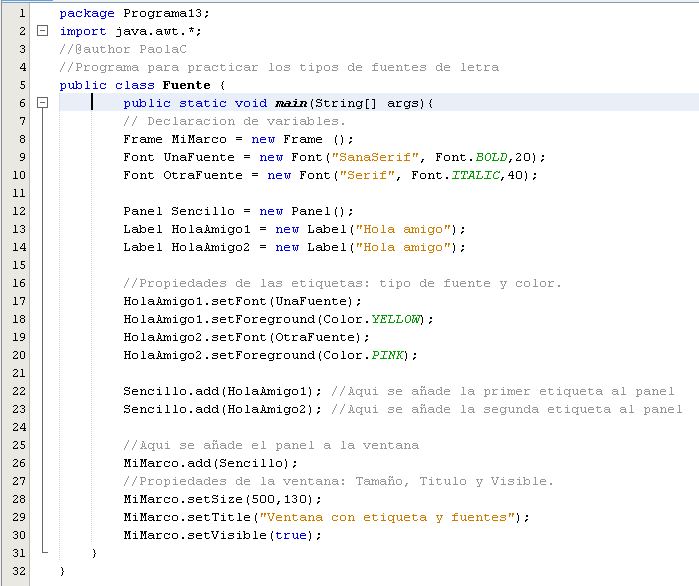
Task: Place cursor in 'import java.awt.*;' statement
Action: (x=131, y=31)
